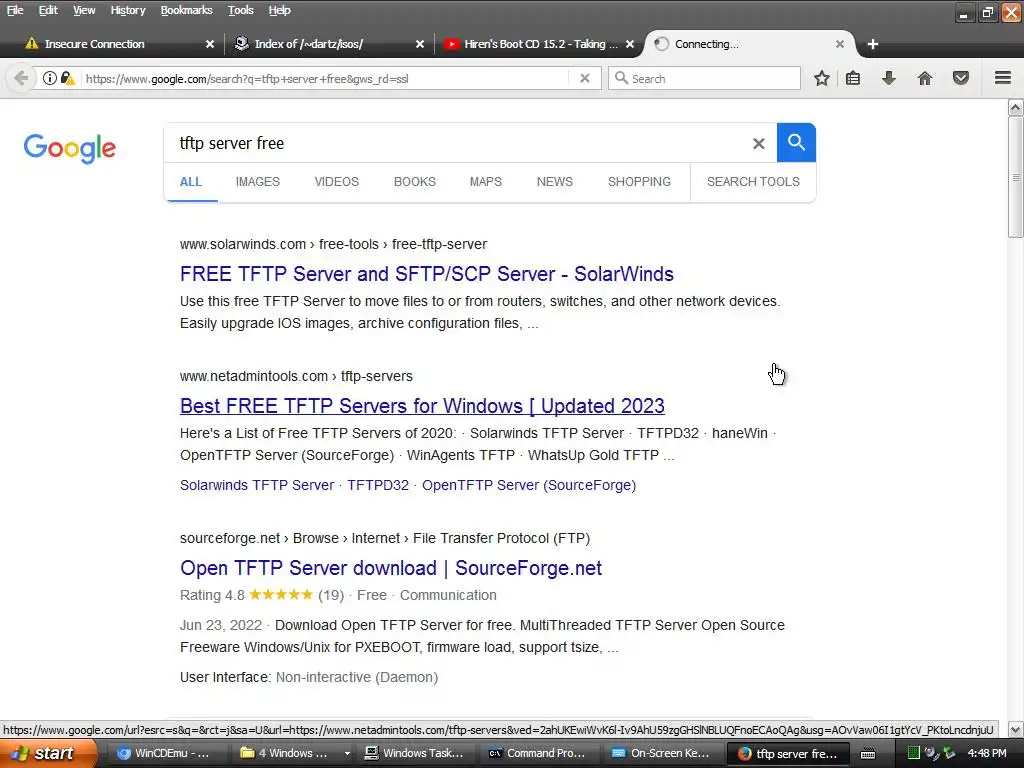The height and width of the screenshot is (768, 1024).
Task: Open the Firefox hamburger menu
Action: click(x=1003, y=78)
